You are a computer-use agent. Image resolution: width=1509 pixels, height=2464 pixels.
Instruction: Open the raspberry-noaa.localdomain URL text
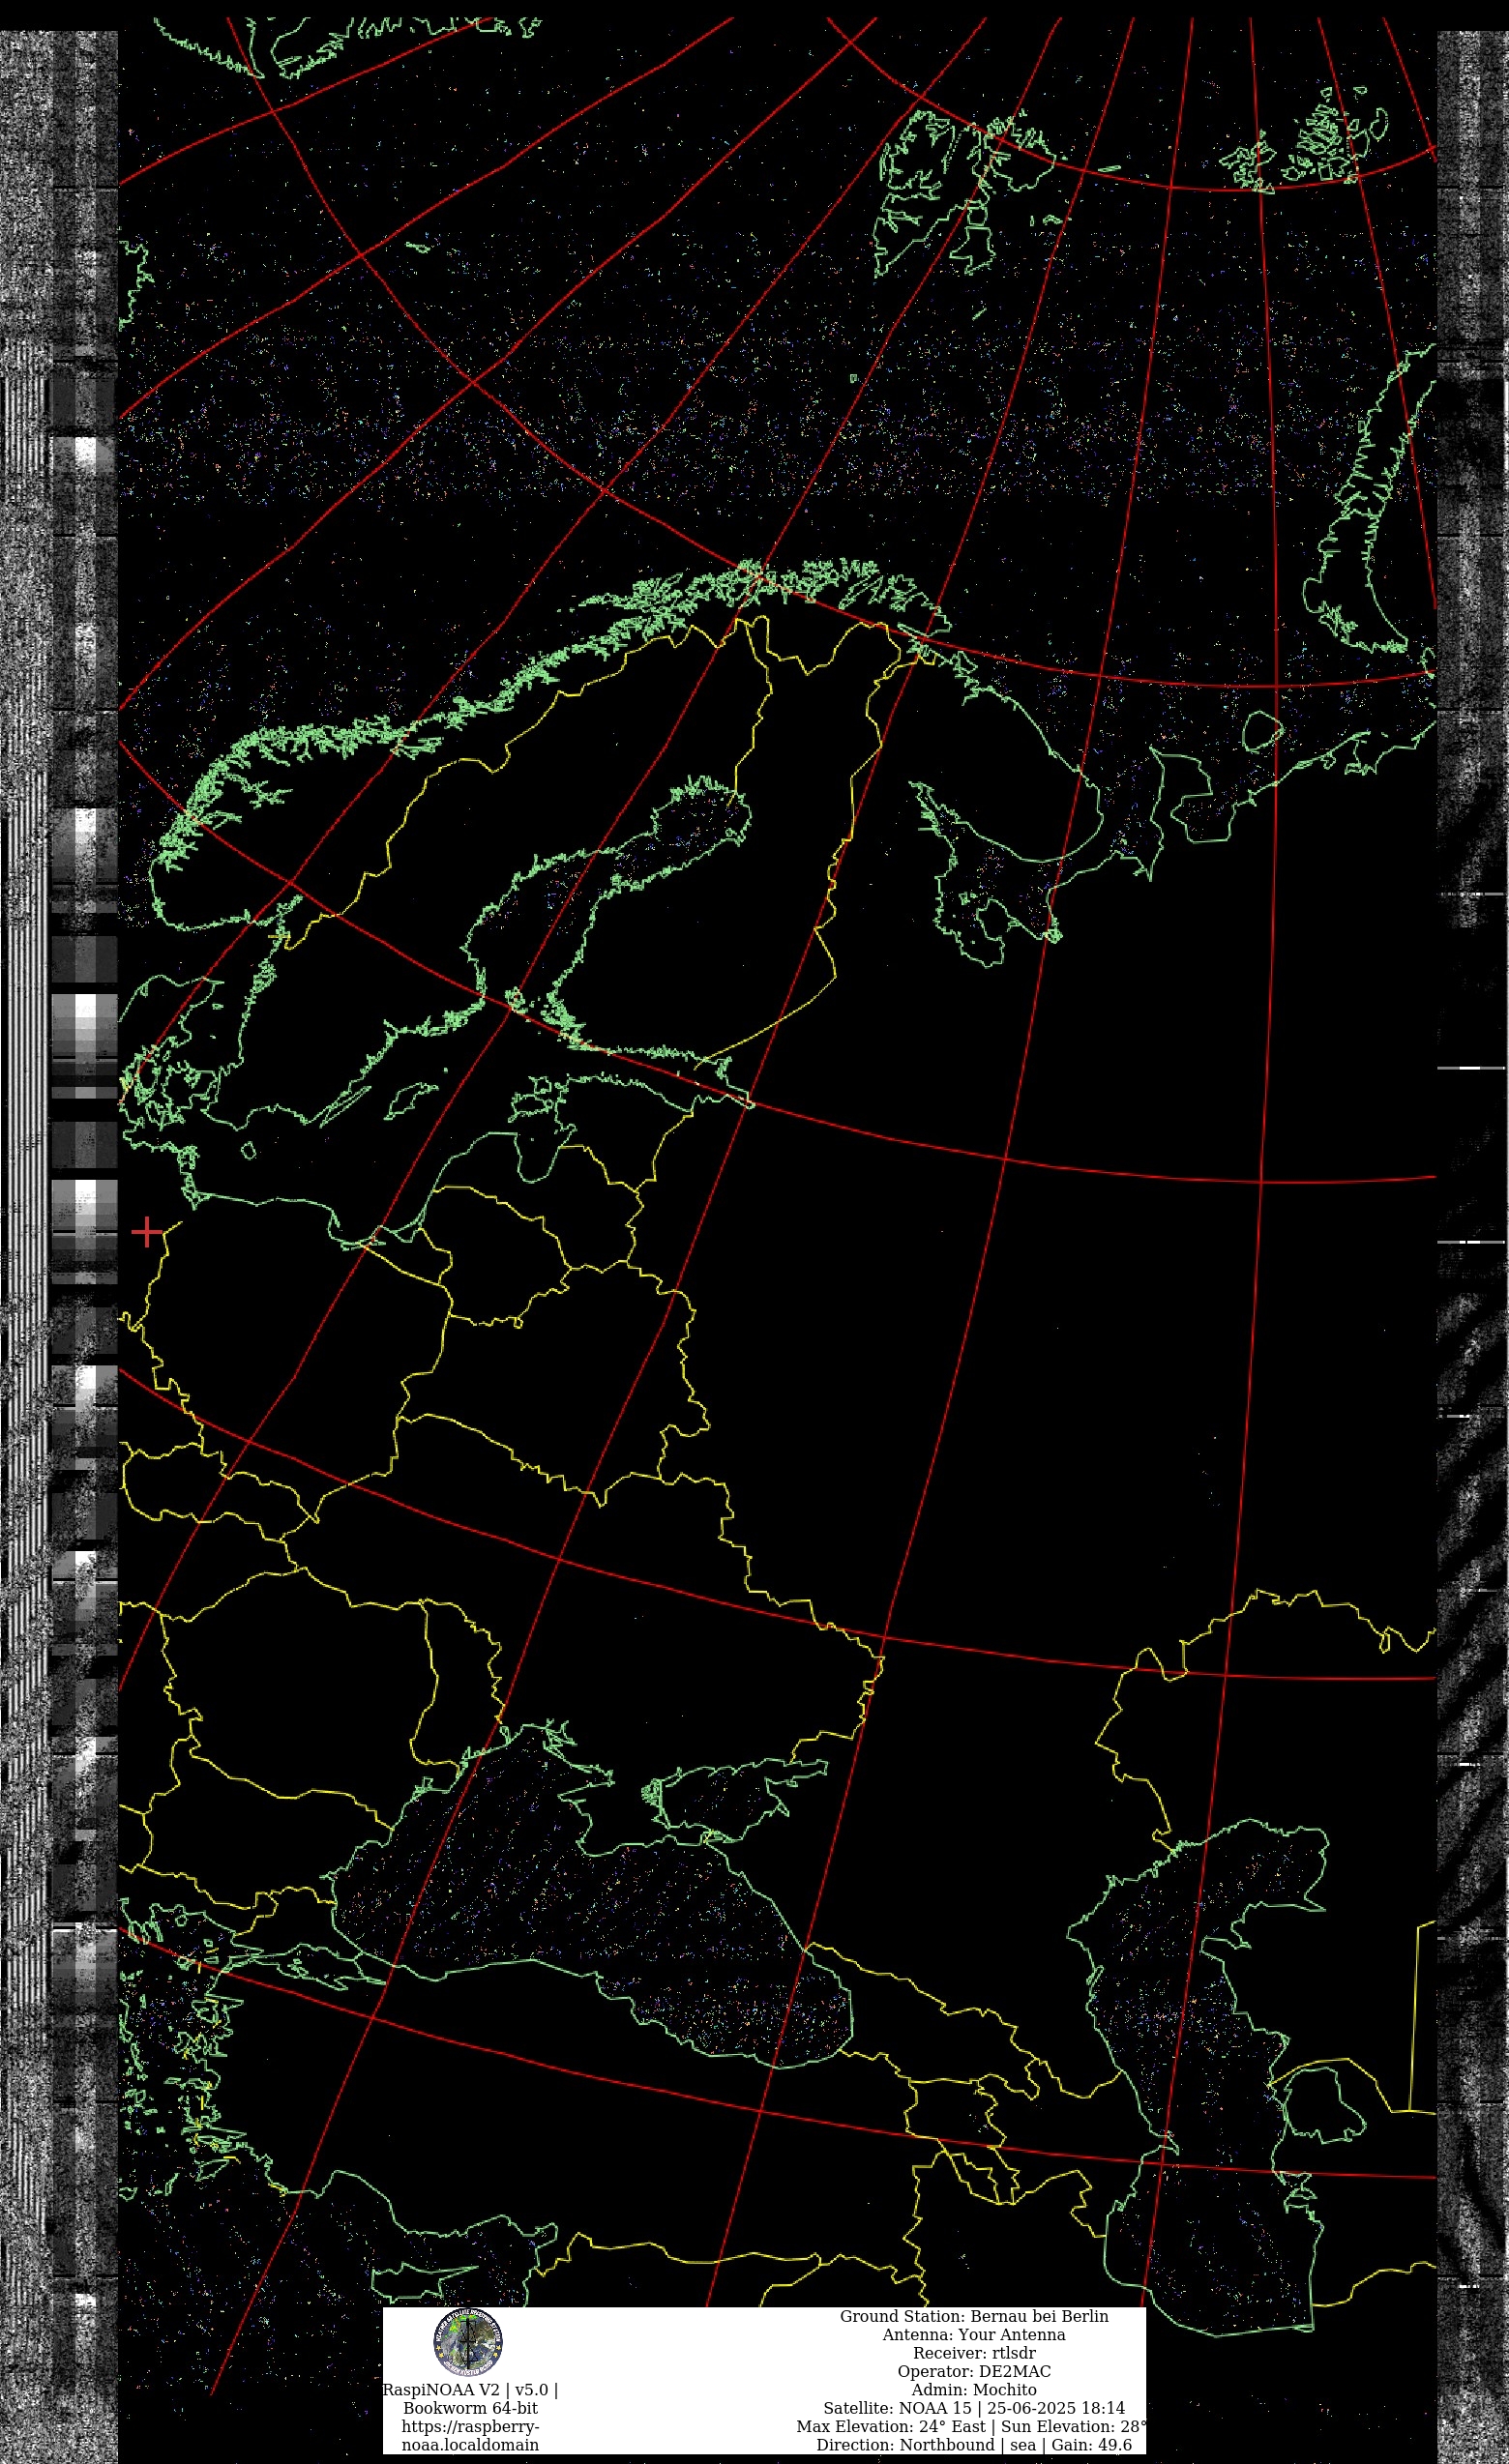pos(470,2435)
